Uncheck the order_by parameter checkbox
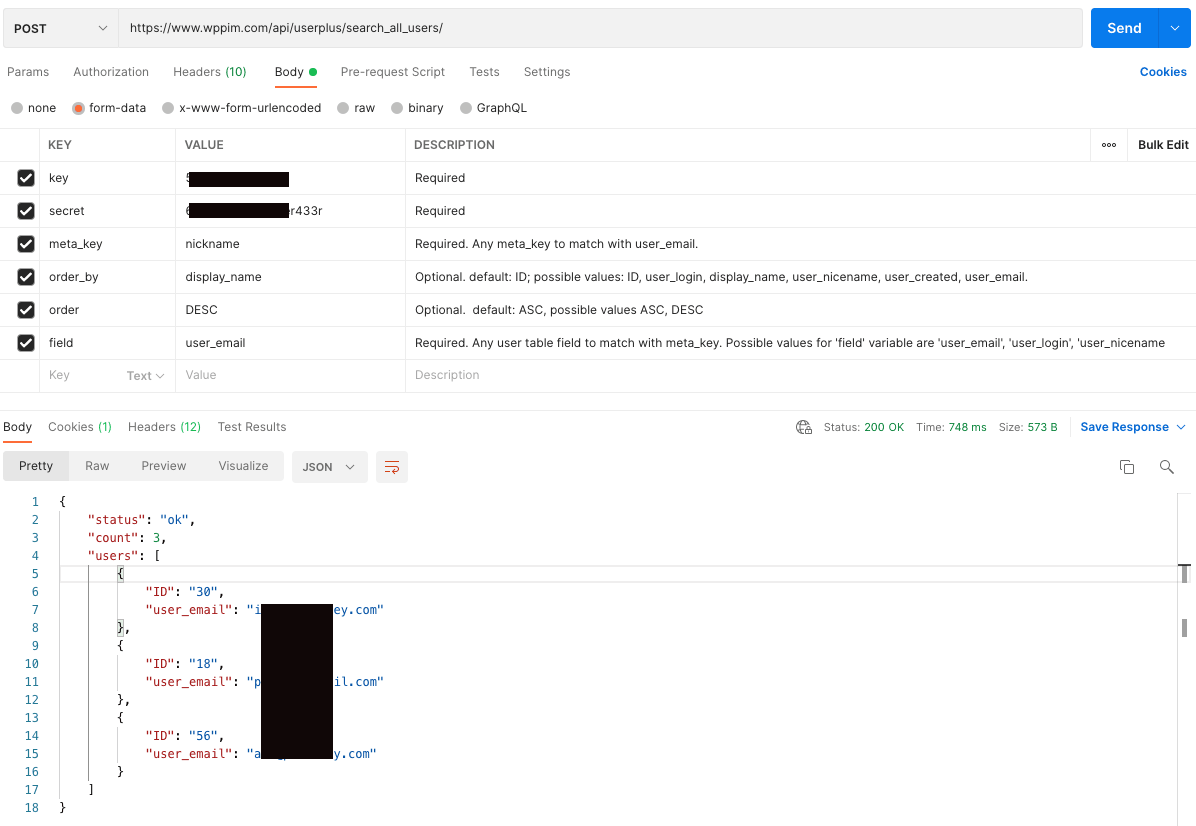Image resolution: width=1196 pixels, height=826 pixels. click(26, 277)
